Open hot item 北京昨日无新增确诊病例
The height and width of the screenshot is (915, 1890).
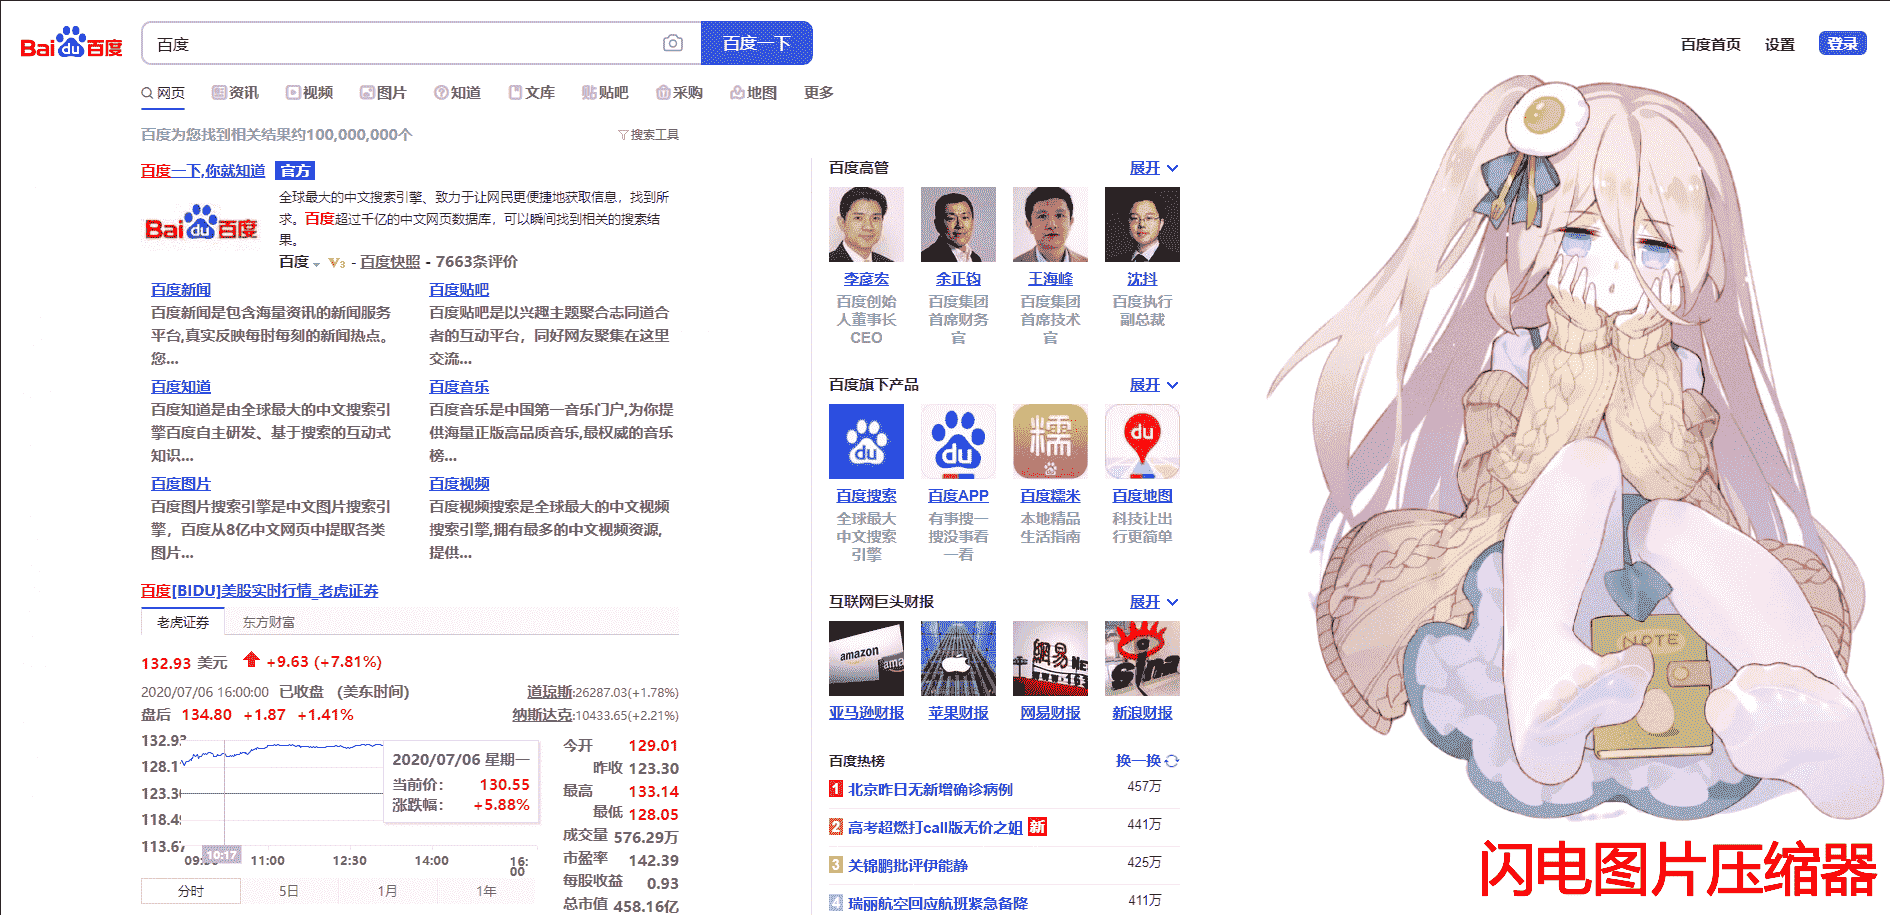tap(930, 790)
